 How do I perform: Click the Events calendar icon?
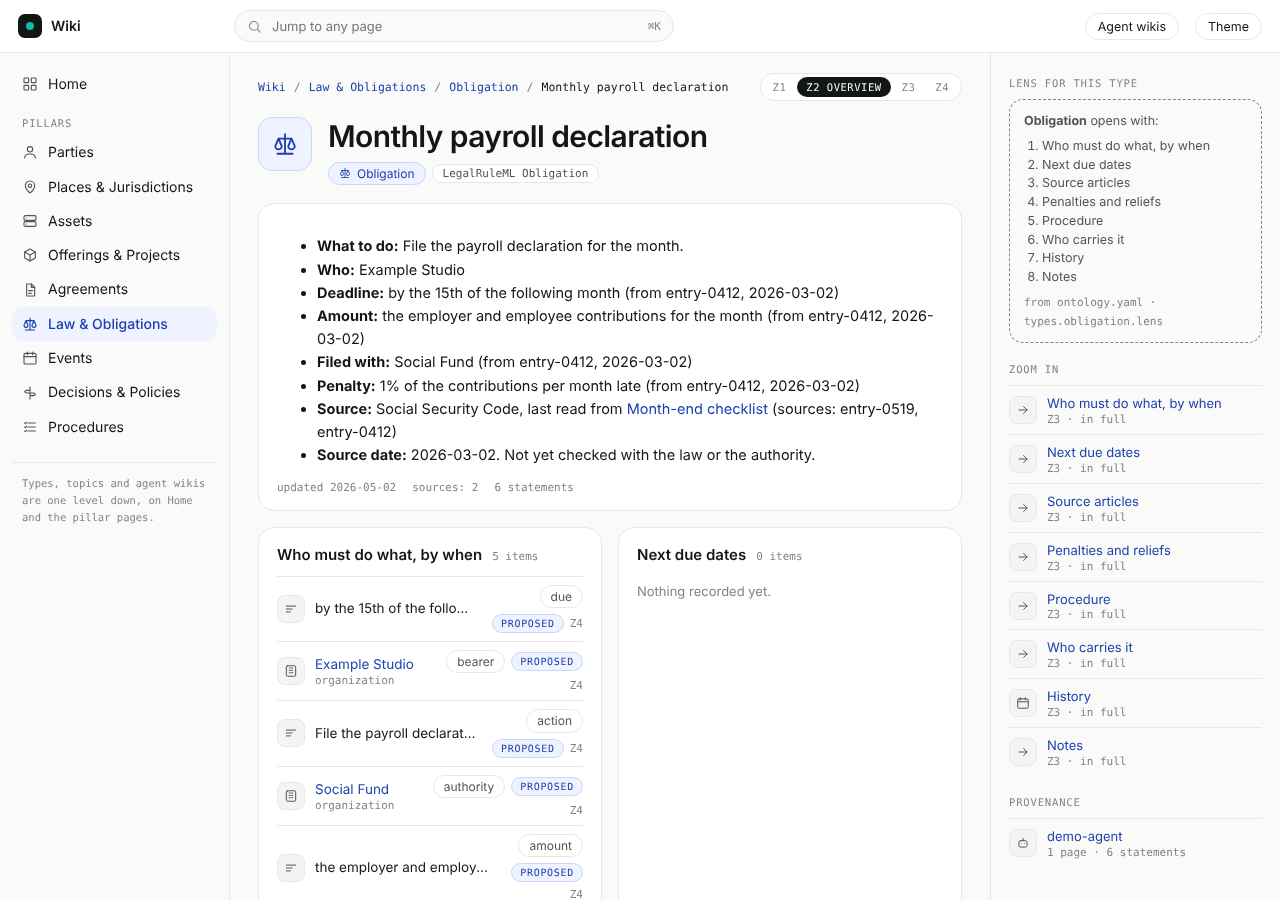coord(30,358)
